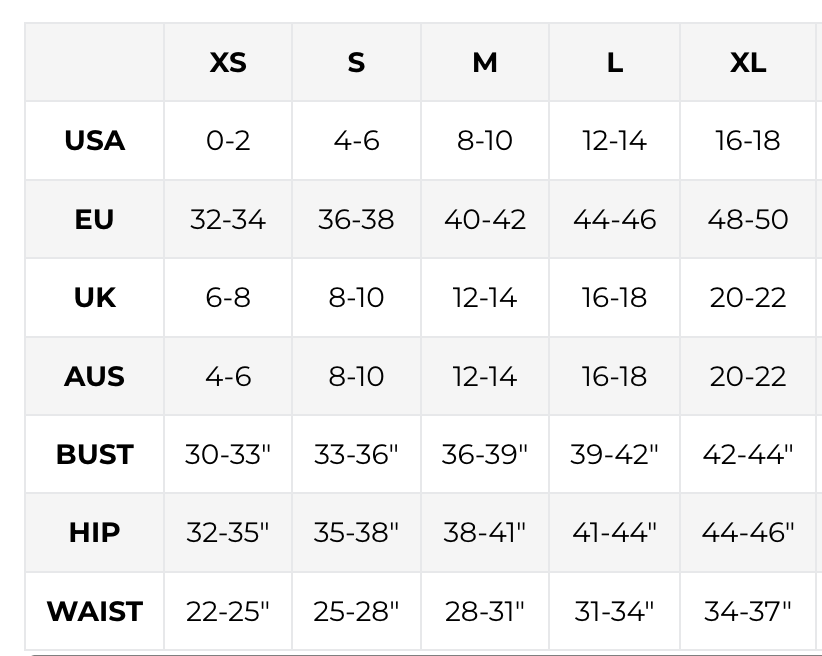This screenshot has width=822, height=656.
Task: Select the HIP row label
Action: (95, 532)
